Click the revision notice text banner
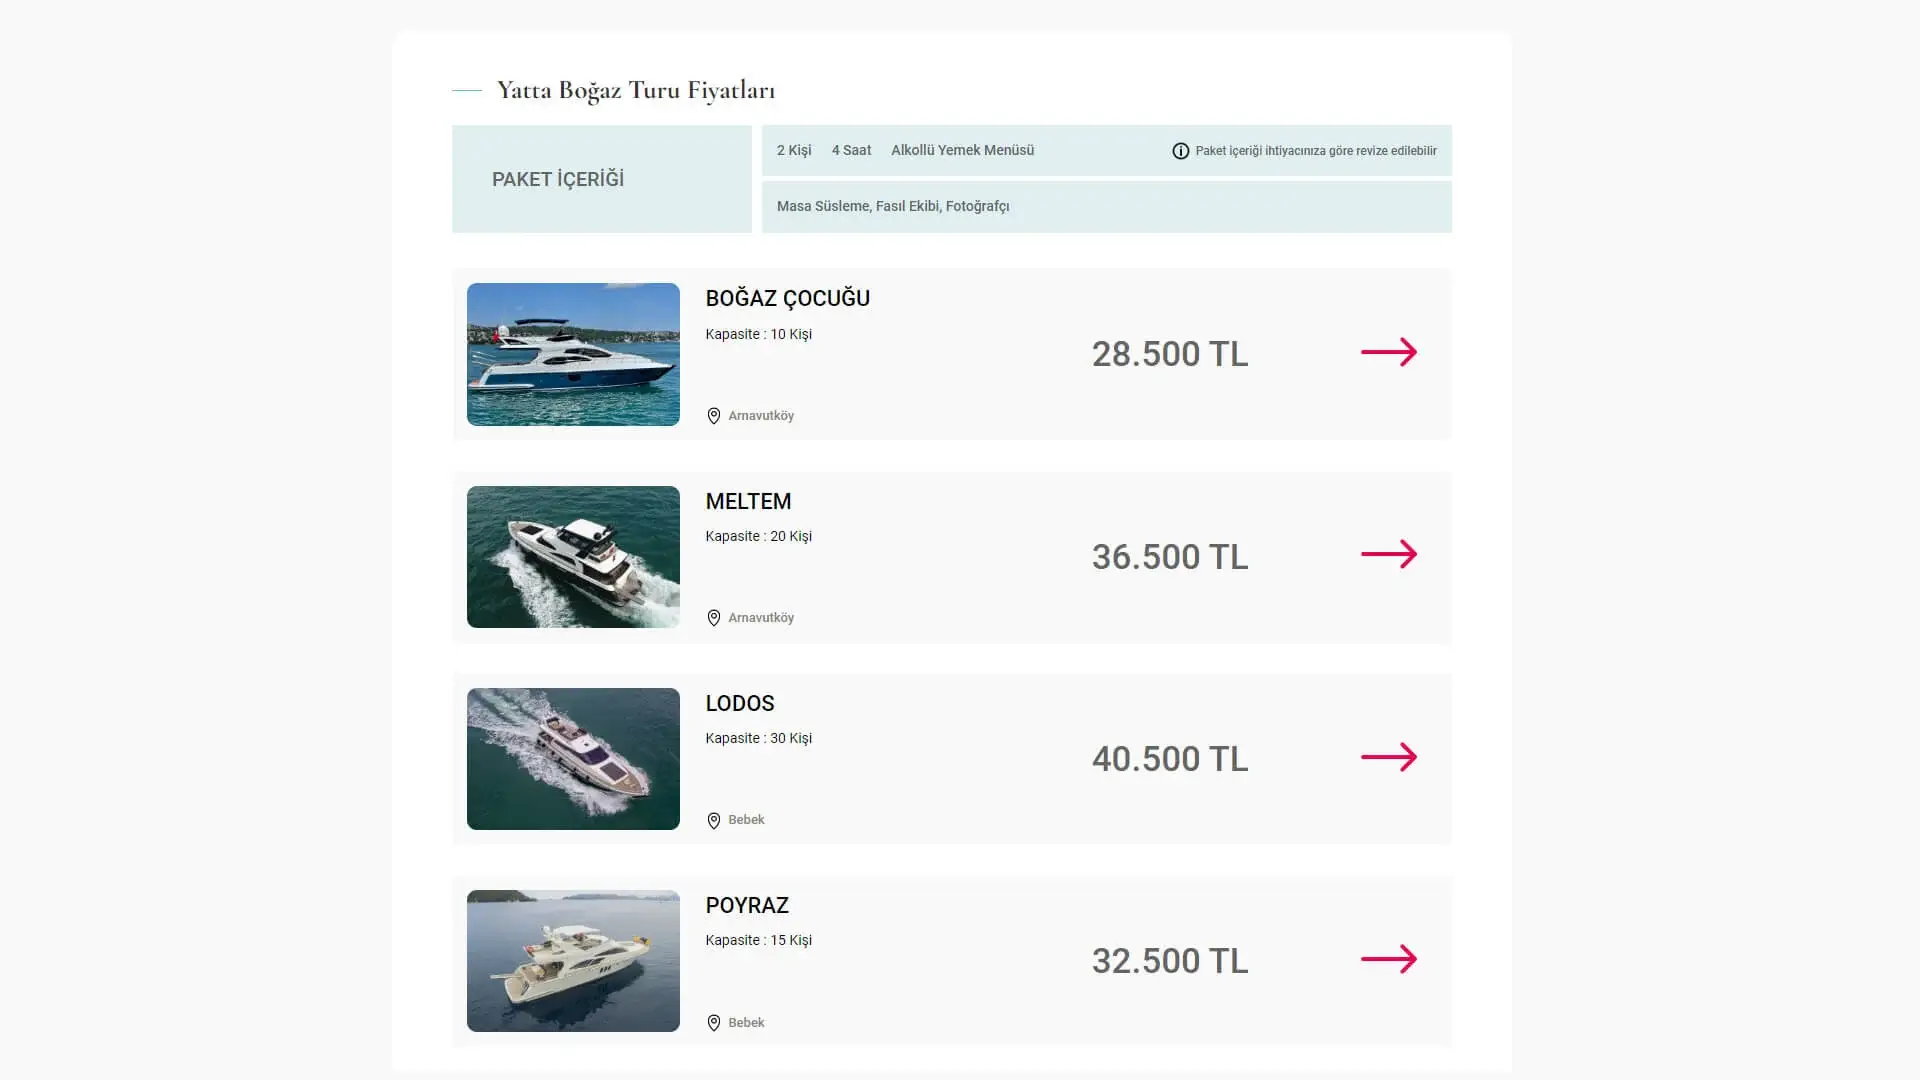This screenshot has height=1080, width=1920. tap(1315, 150)
